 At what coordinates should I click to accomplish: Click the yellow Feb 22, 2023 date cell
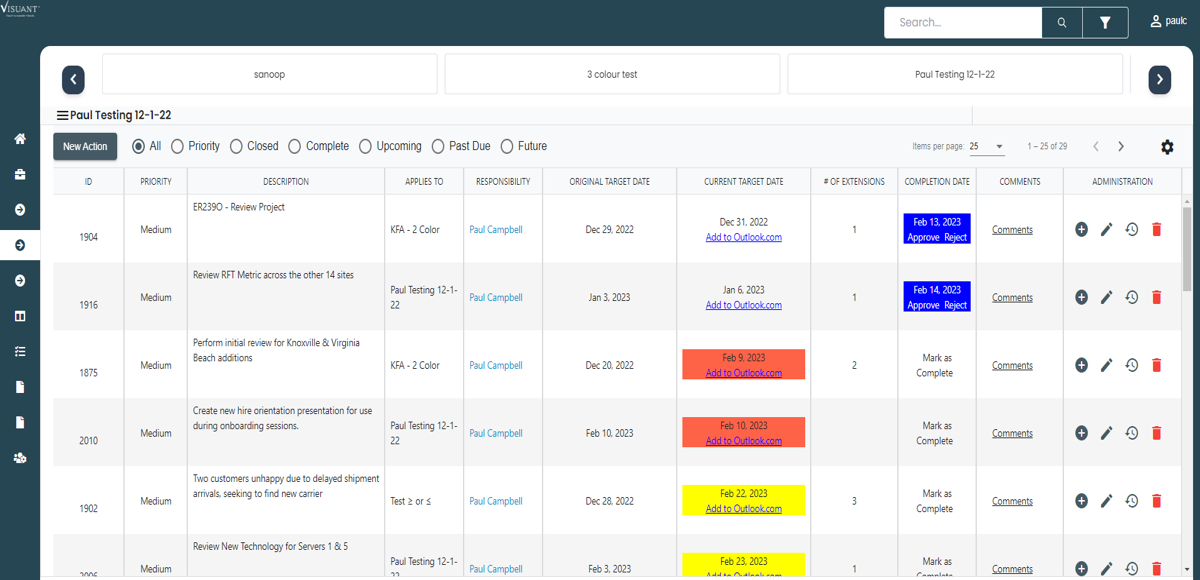click(x=743, y=500)
